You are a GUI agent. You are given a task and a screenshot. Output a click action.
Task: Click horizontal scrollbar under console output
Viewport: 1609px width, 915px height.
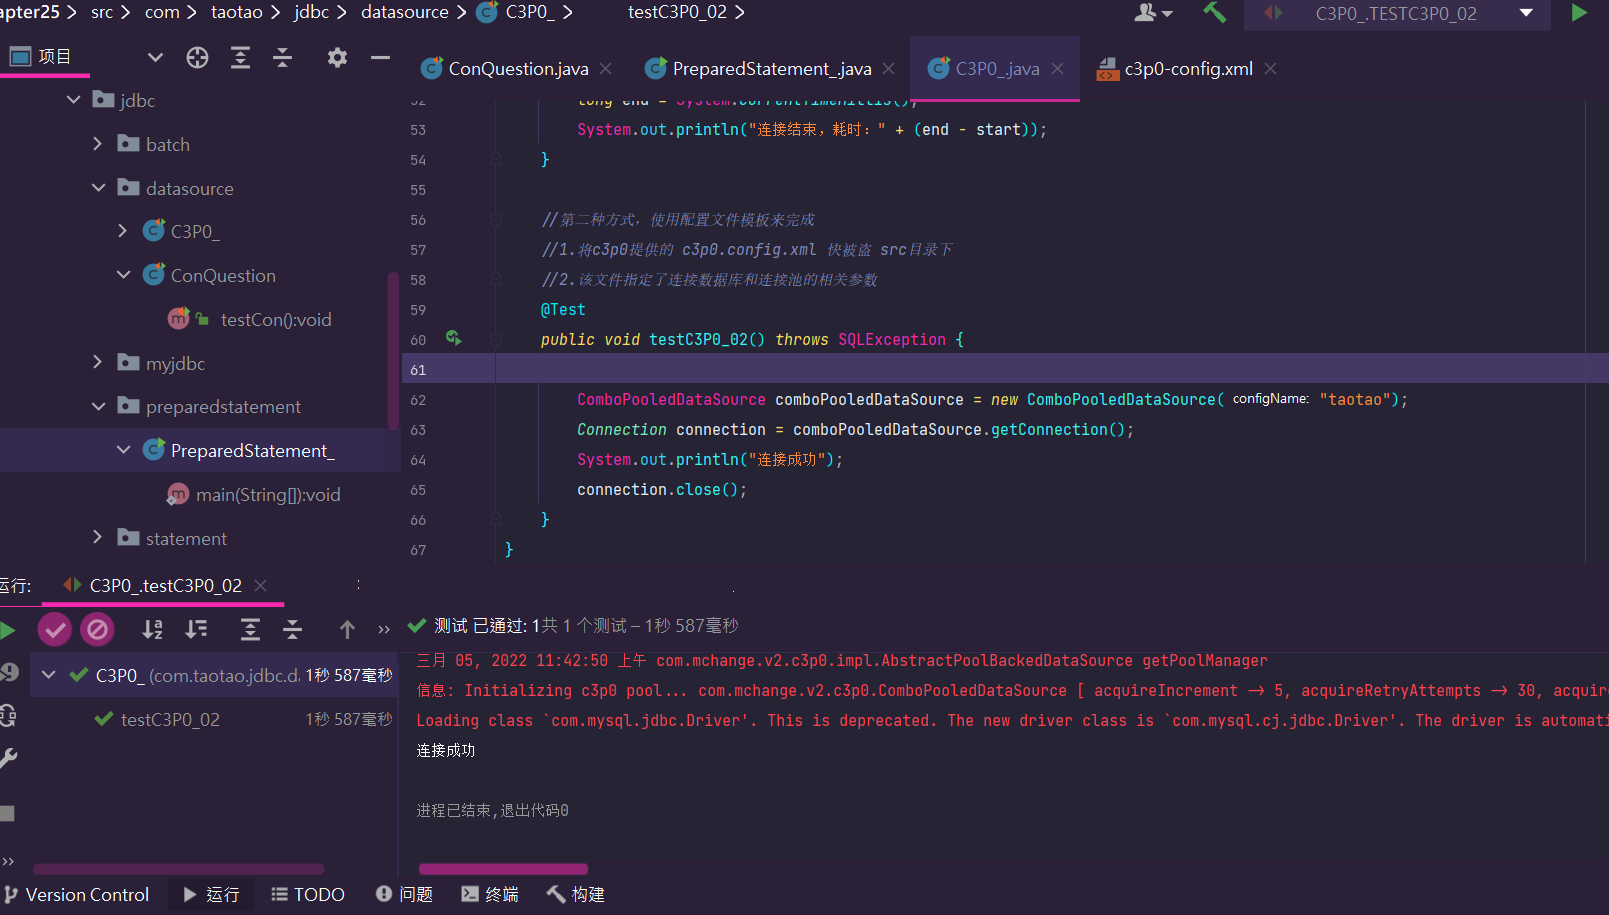click(503, 869)
